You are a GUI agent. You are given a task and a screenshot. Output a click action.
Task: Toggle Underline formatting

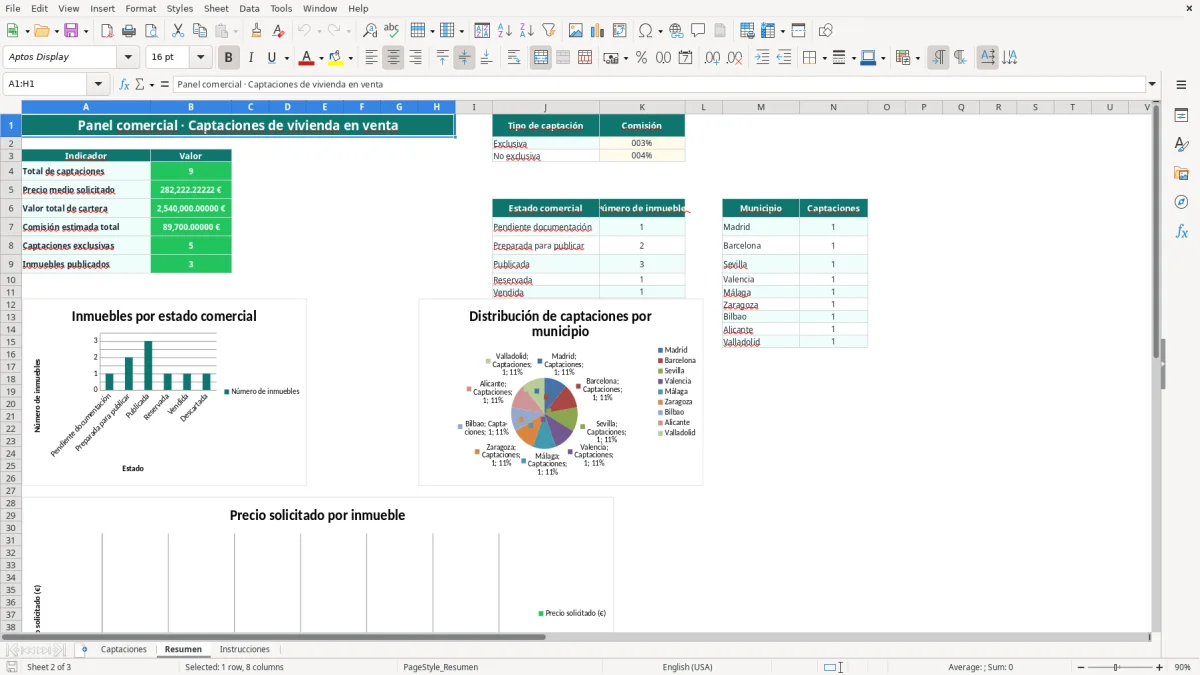[x=271, y=58]
